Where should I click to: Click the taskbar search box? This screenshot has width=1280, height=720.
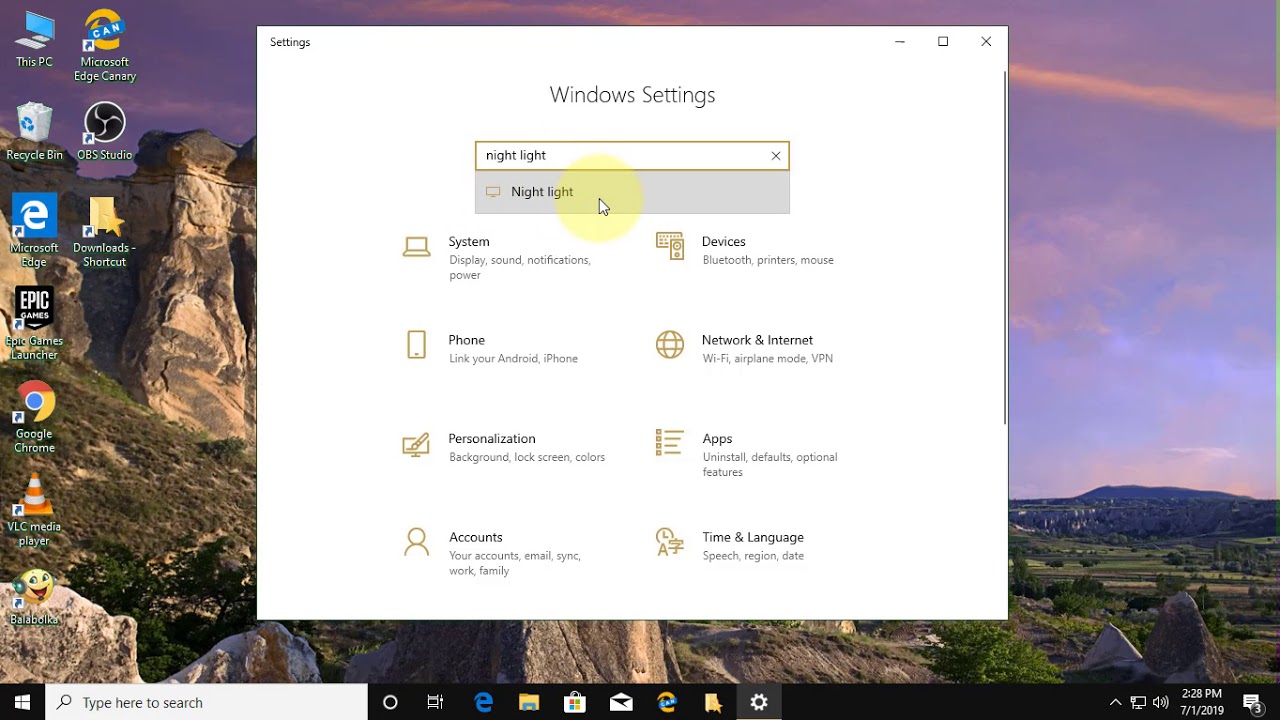pyautogui.click(x=207, y=702)
